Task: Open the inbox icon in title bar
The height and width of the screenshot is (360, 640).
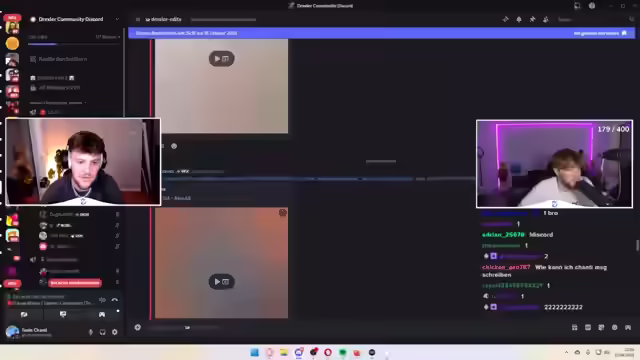Action: 577,6
